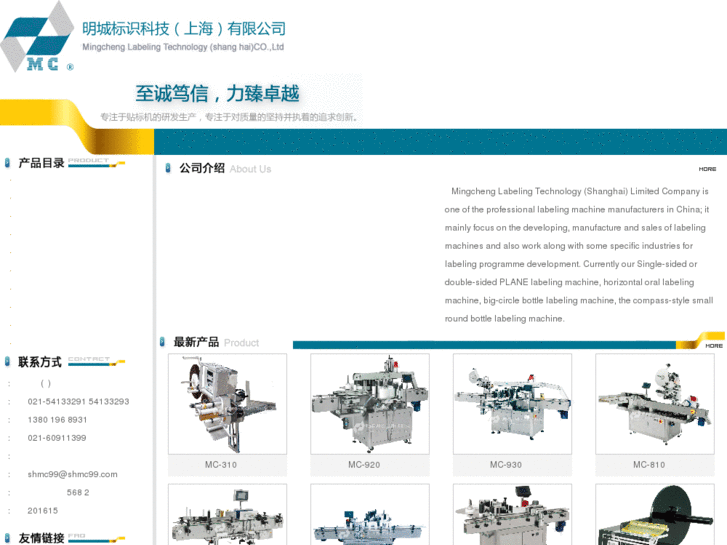This screenshot has height=545, width=727.
Task: Click the blue bullet icon beside 最新产品
Action: [x=162, y=342]
